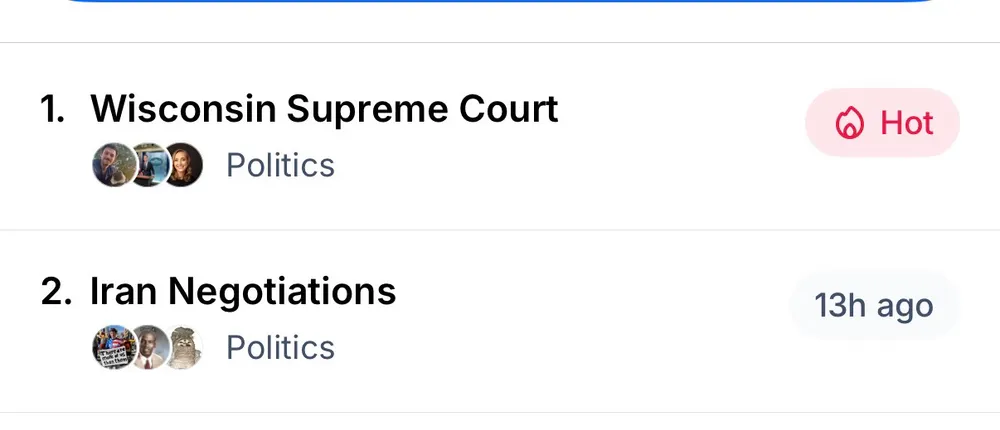Tap the flame icon in the Hot badge

click(x=849, y=124)
